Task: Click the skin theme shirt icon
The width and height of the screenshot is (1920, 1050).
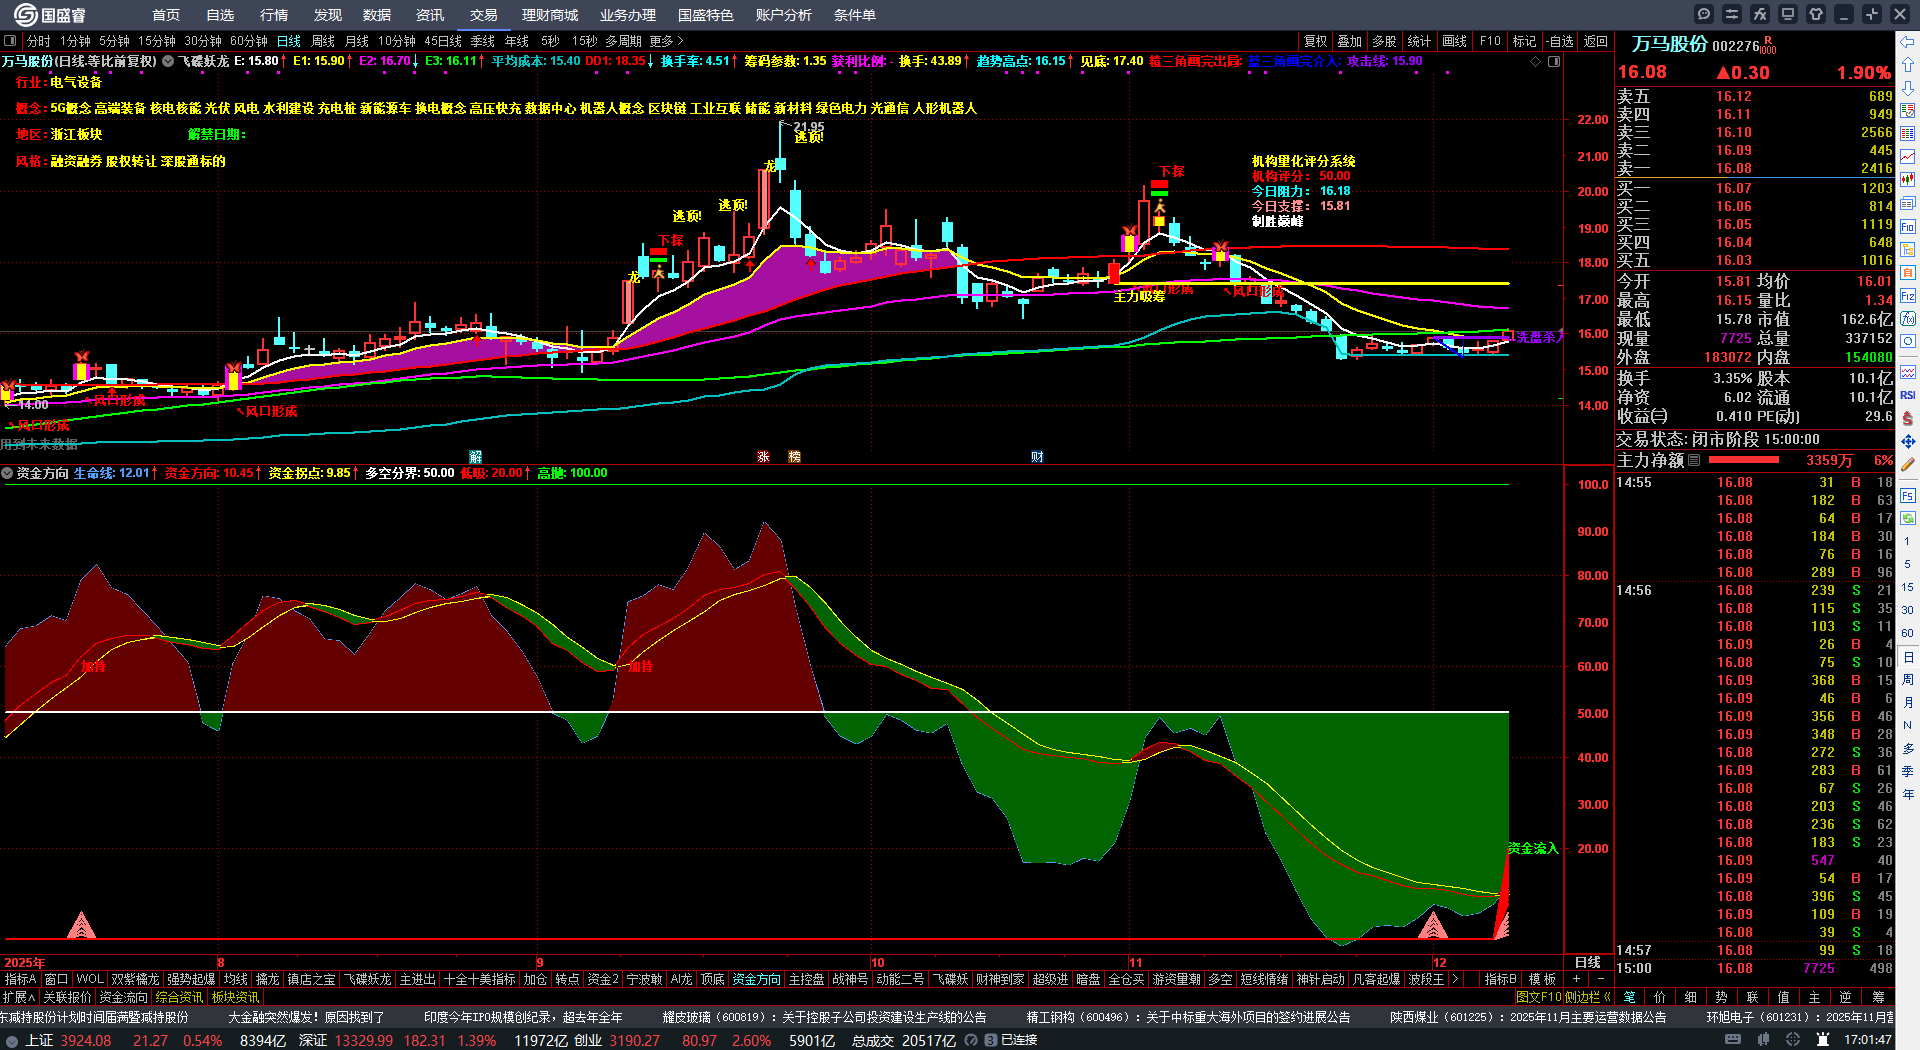Action: [x=1816, y=14]
